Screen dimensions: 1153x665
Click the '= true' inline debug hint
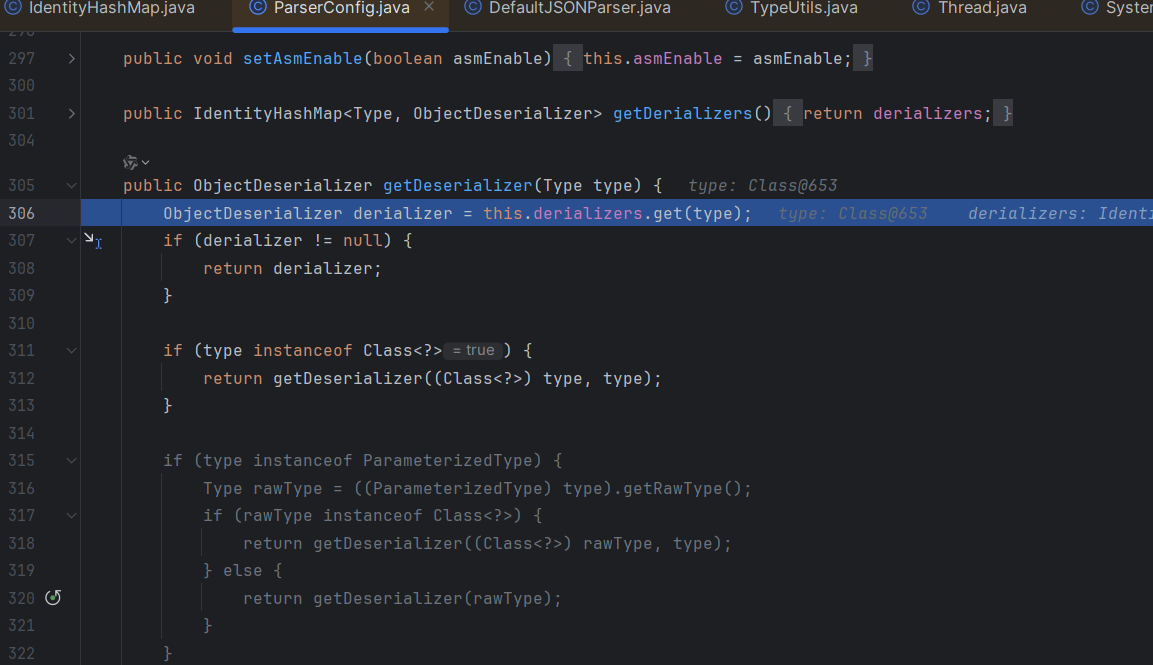coord(472,351)
